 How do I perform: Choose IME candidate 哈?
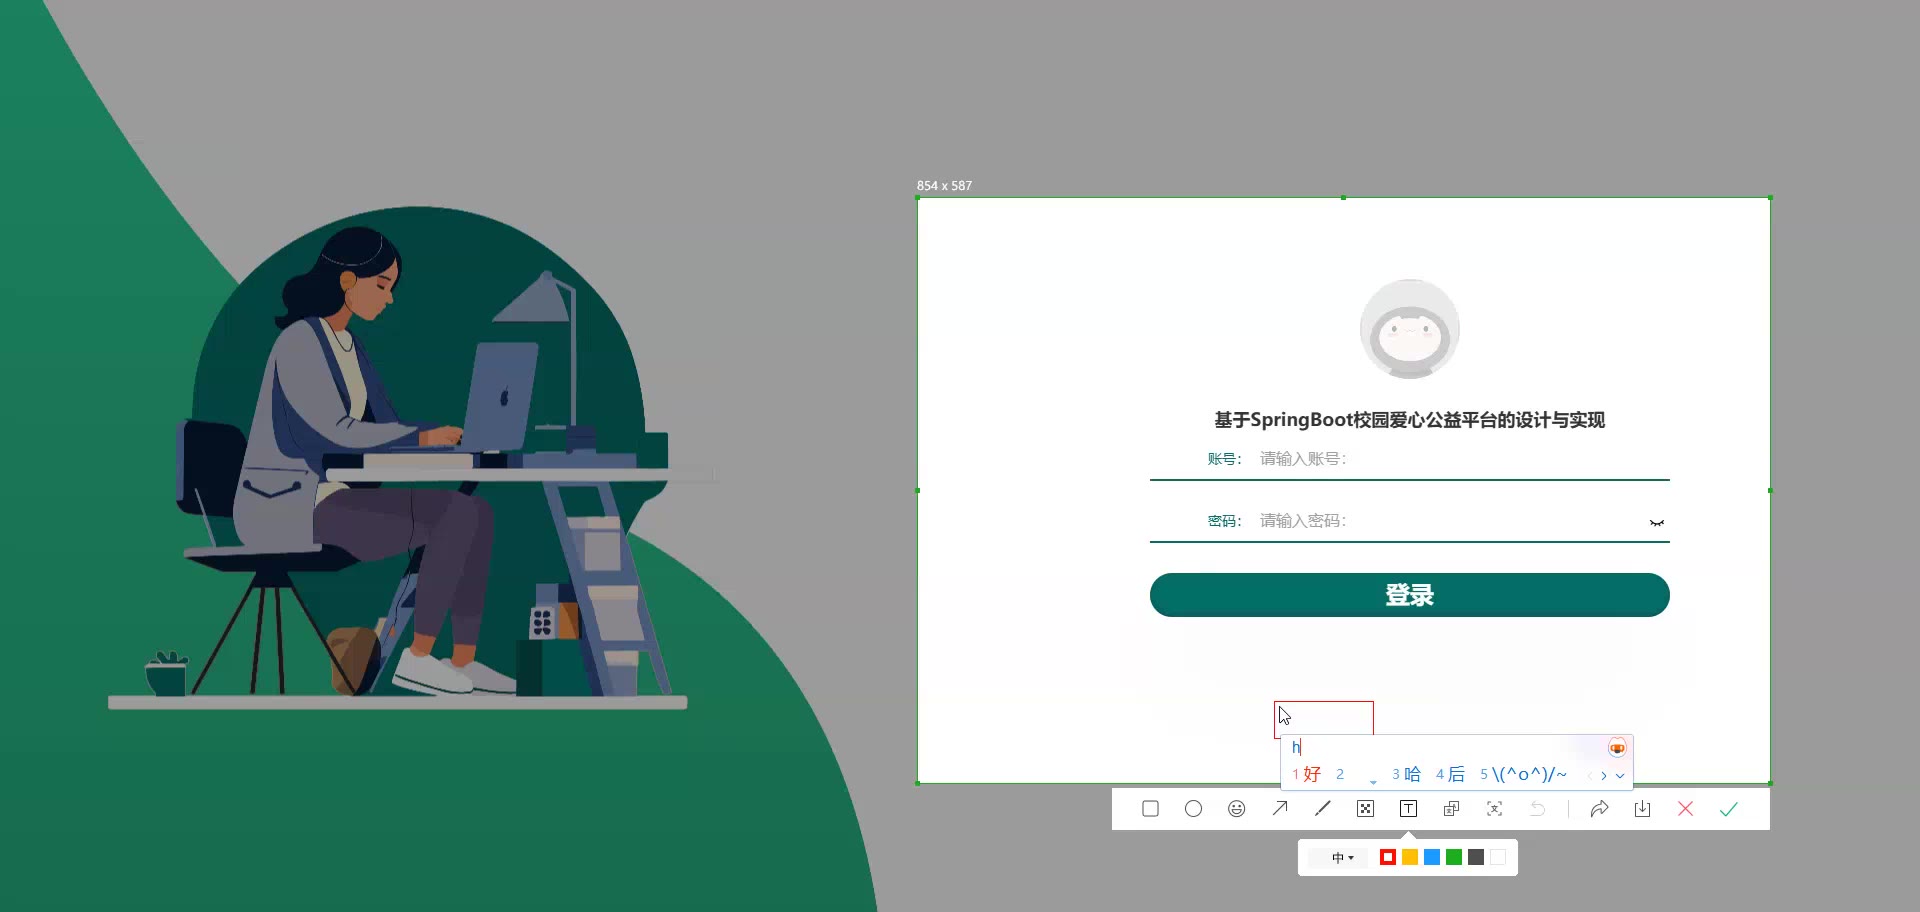pyautogui.click(x=1407, y=774)
